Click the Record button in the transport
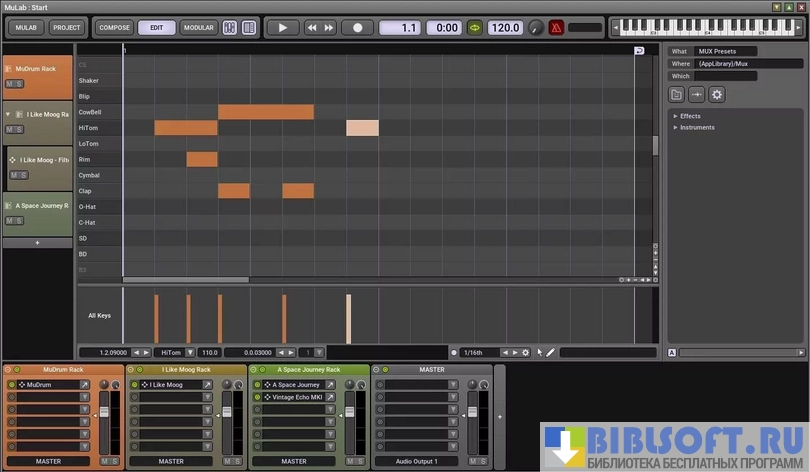Viewport: 810px width, 472px height. point(357,28)
